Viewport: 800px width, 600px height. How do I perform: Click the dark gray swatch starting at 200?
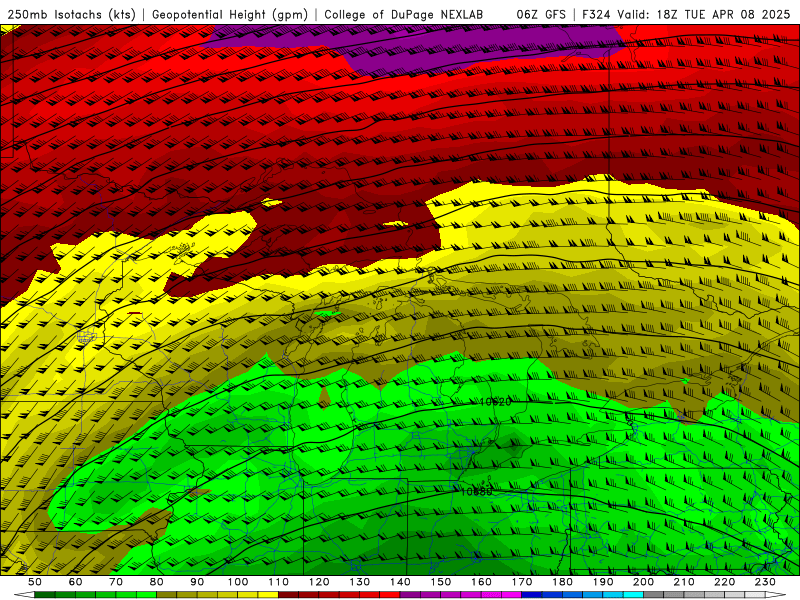[653, 594]
